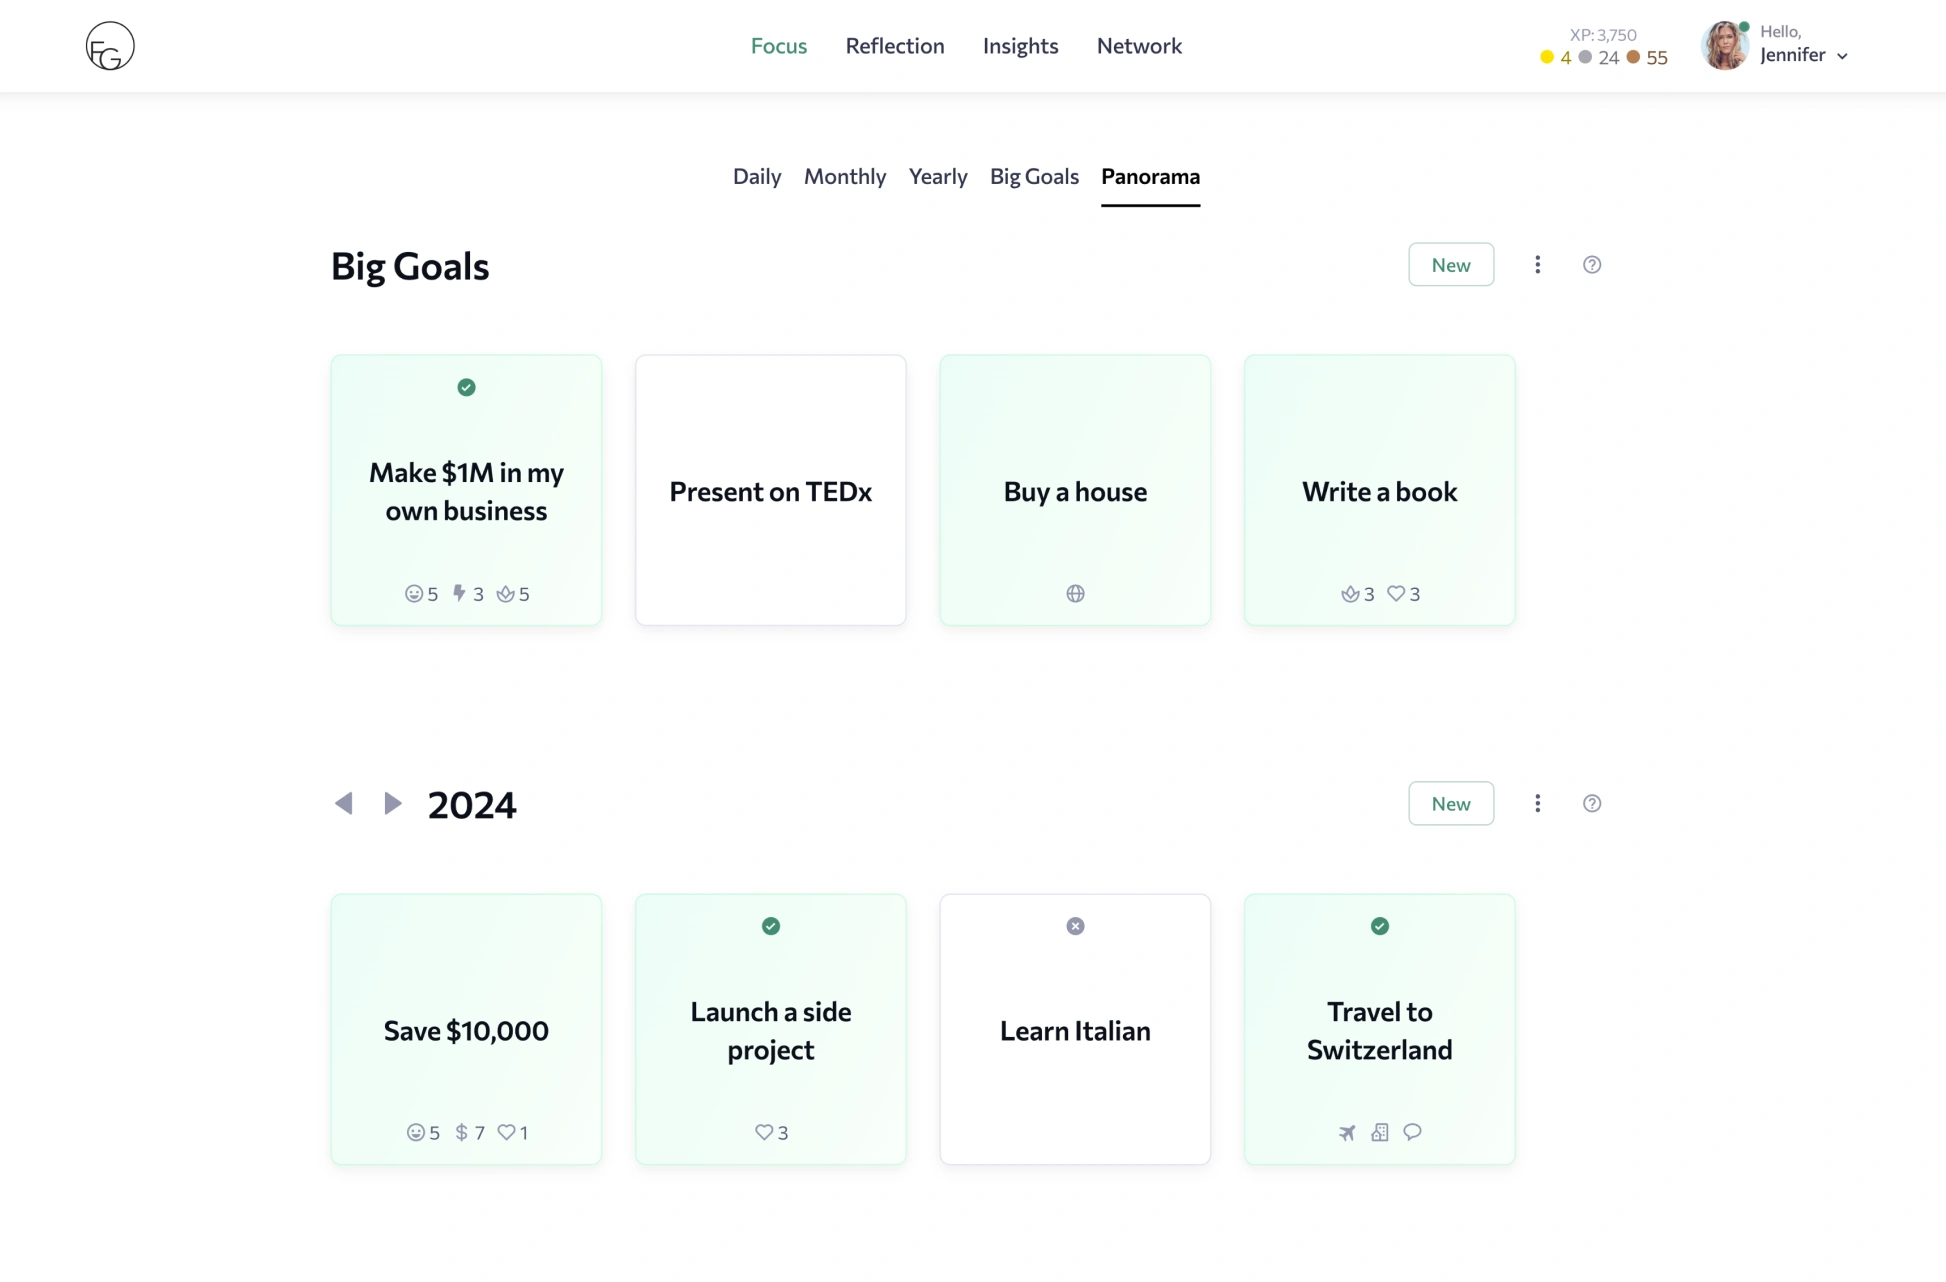Click the forward arrow to navigate years
The width and height of the screenshot is (1946, 1282).
(x=392, y=803)
